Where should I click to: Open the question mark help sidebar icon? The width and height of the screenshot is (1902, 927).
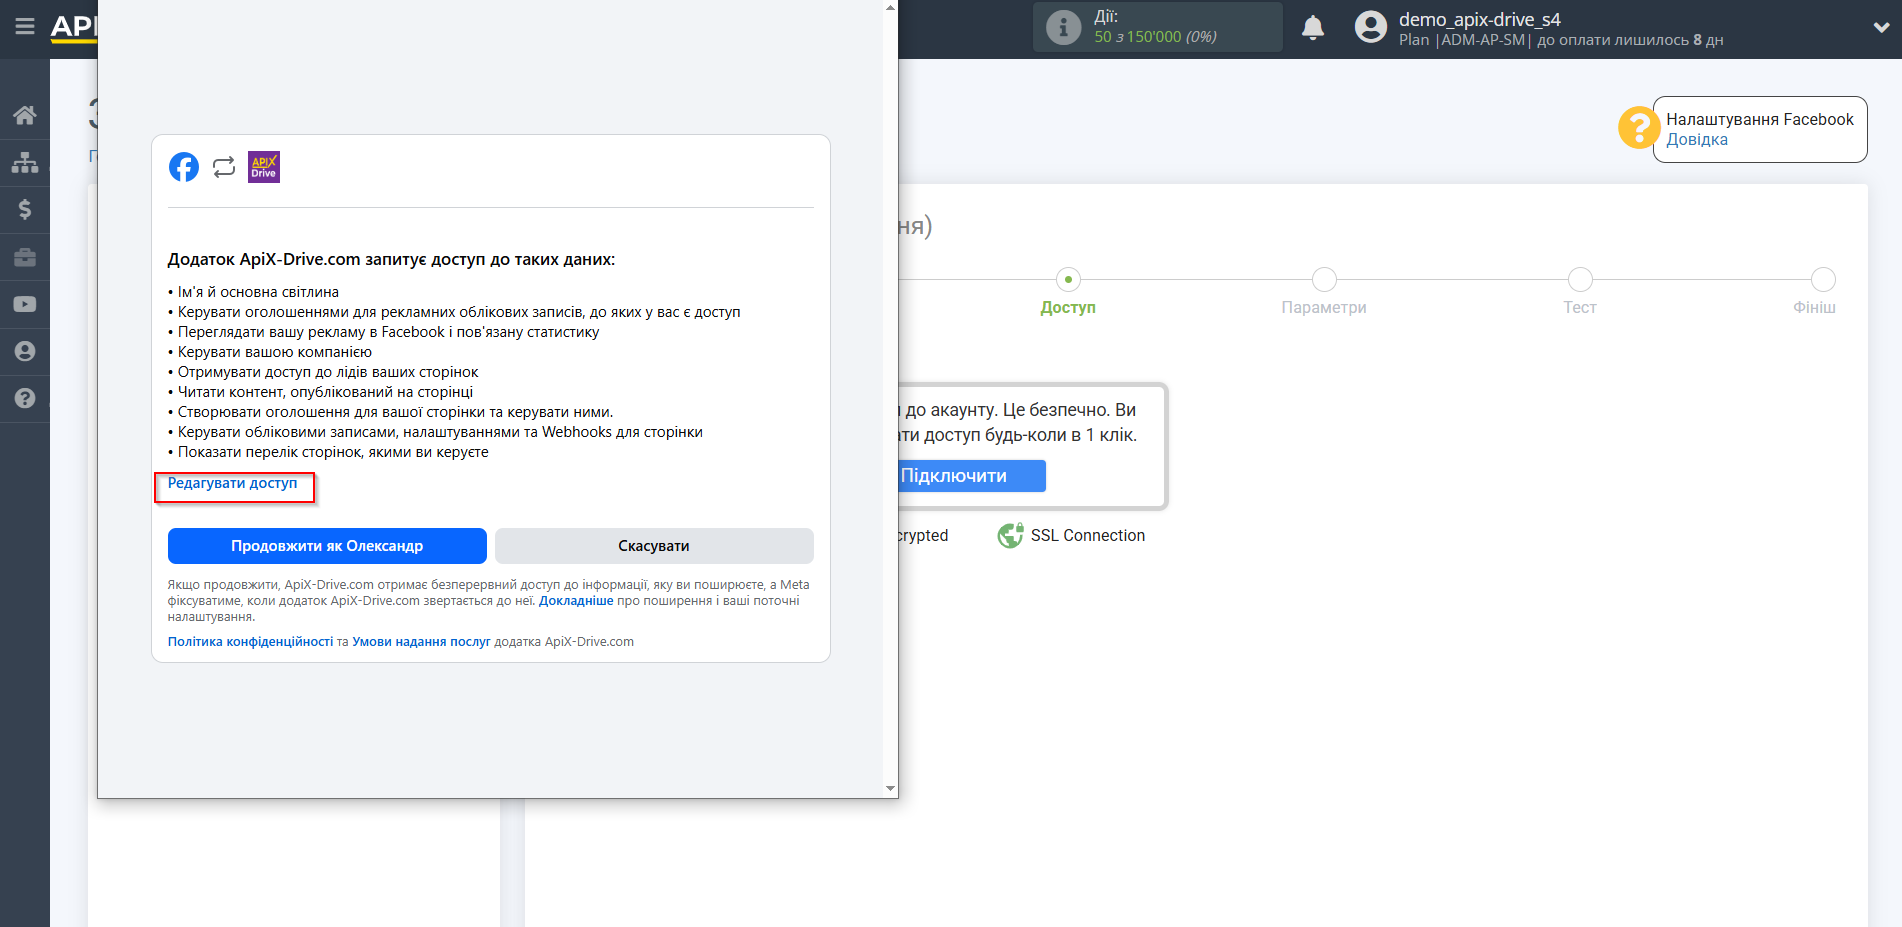click(x=25, y=398)
